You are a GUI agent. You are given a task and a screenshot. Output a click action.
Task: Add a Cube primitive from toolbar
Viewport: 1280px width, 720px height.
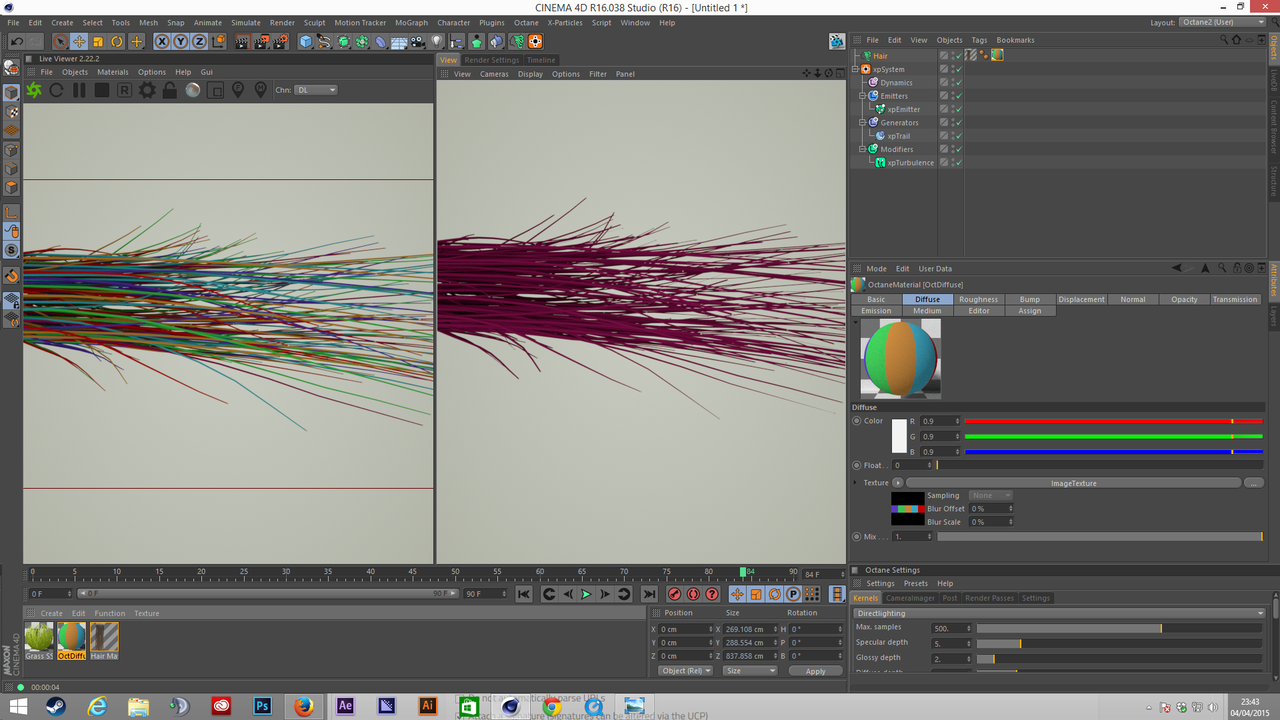point(306,41)
